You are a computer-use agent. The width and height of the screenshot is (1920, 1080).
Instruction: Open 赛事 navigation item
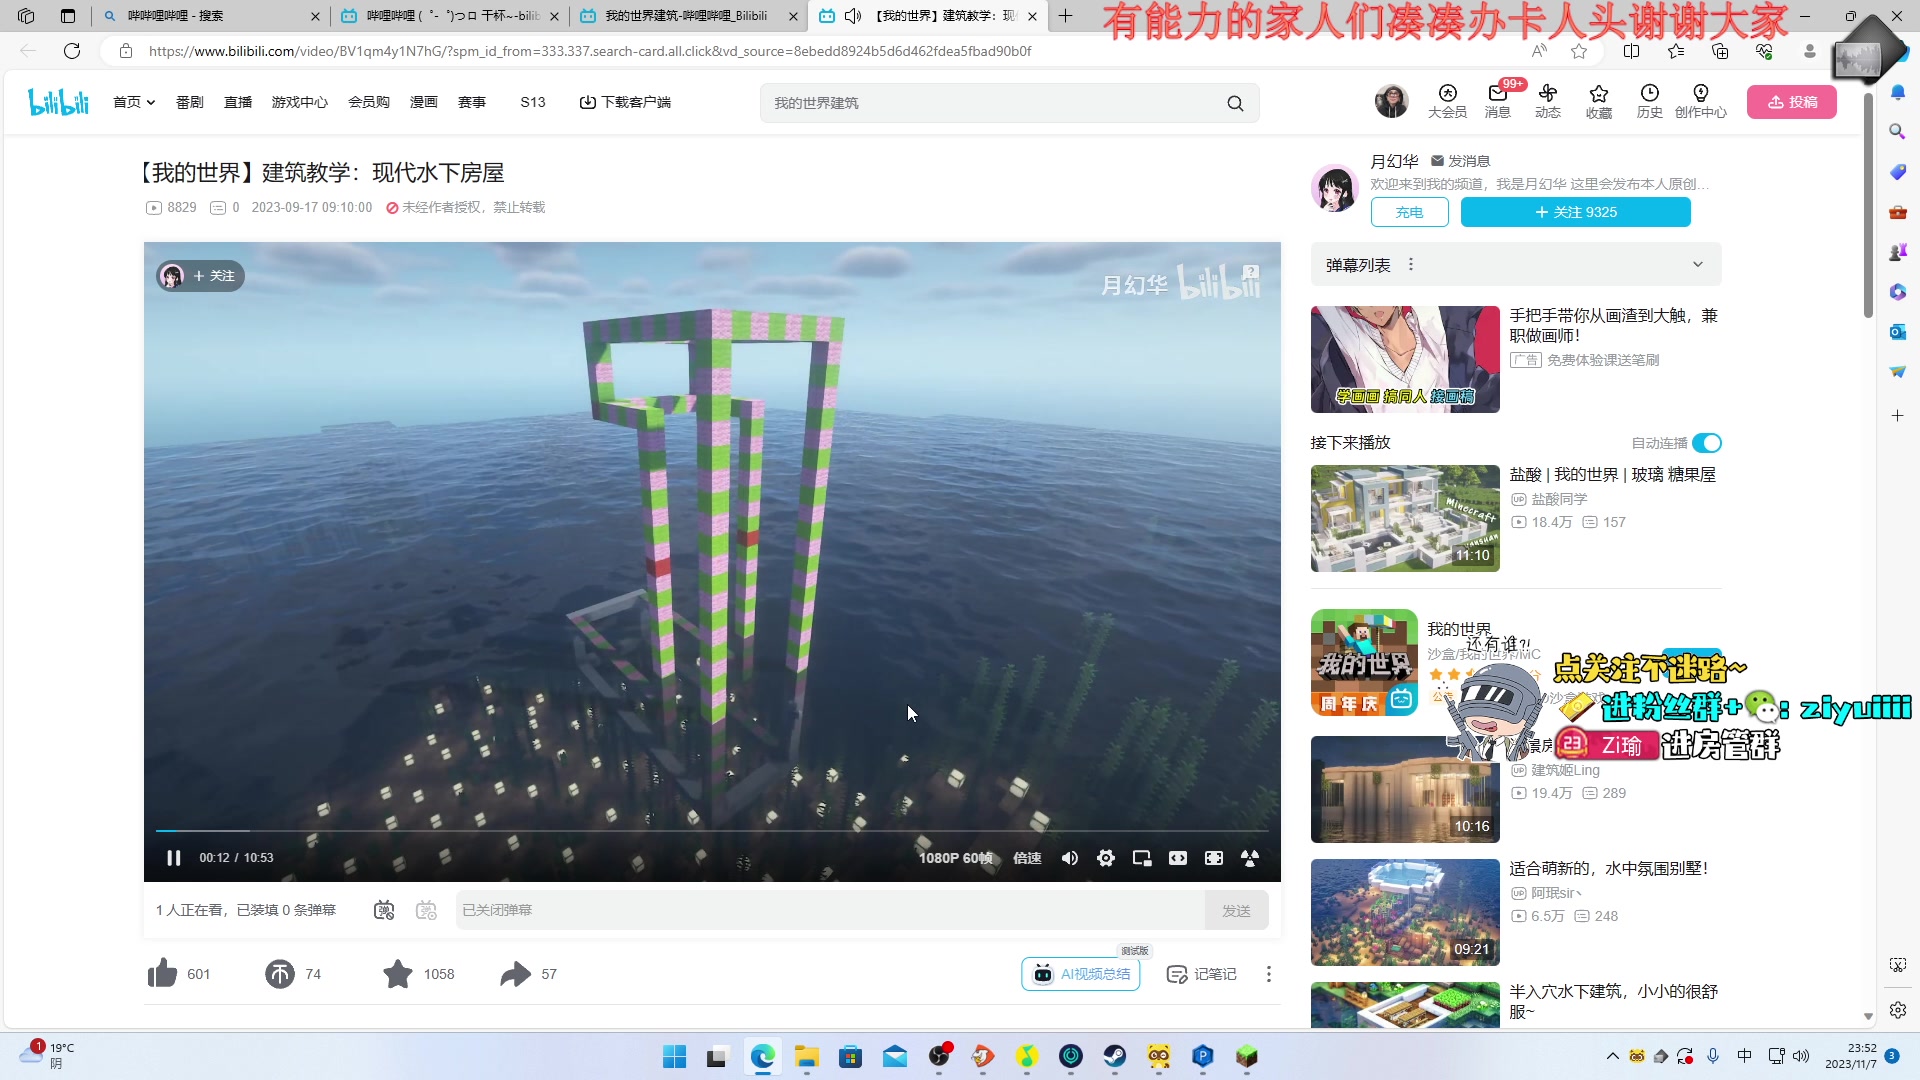click(x=472, y=102)
